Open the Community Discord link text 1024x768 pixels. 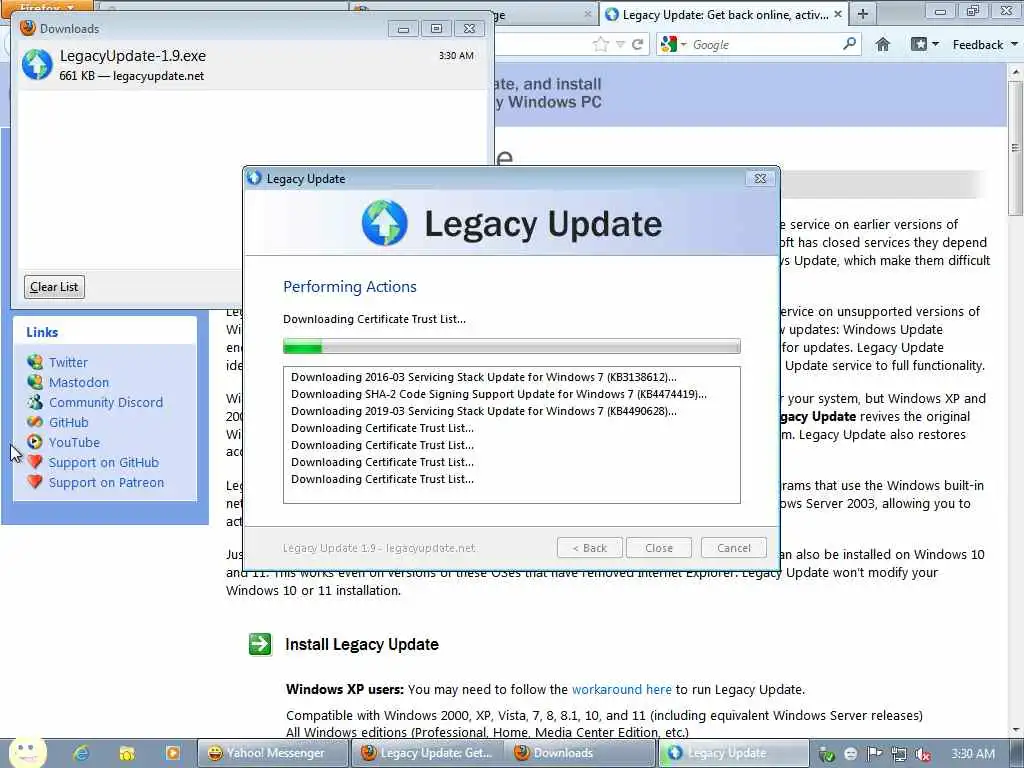pos(106,402)
